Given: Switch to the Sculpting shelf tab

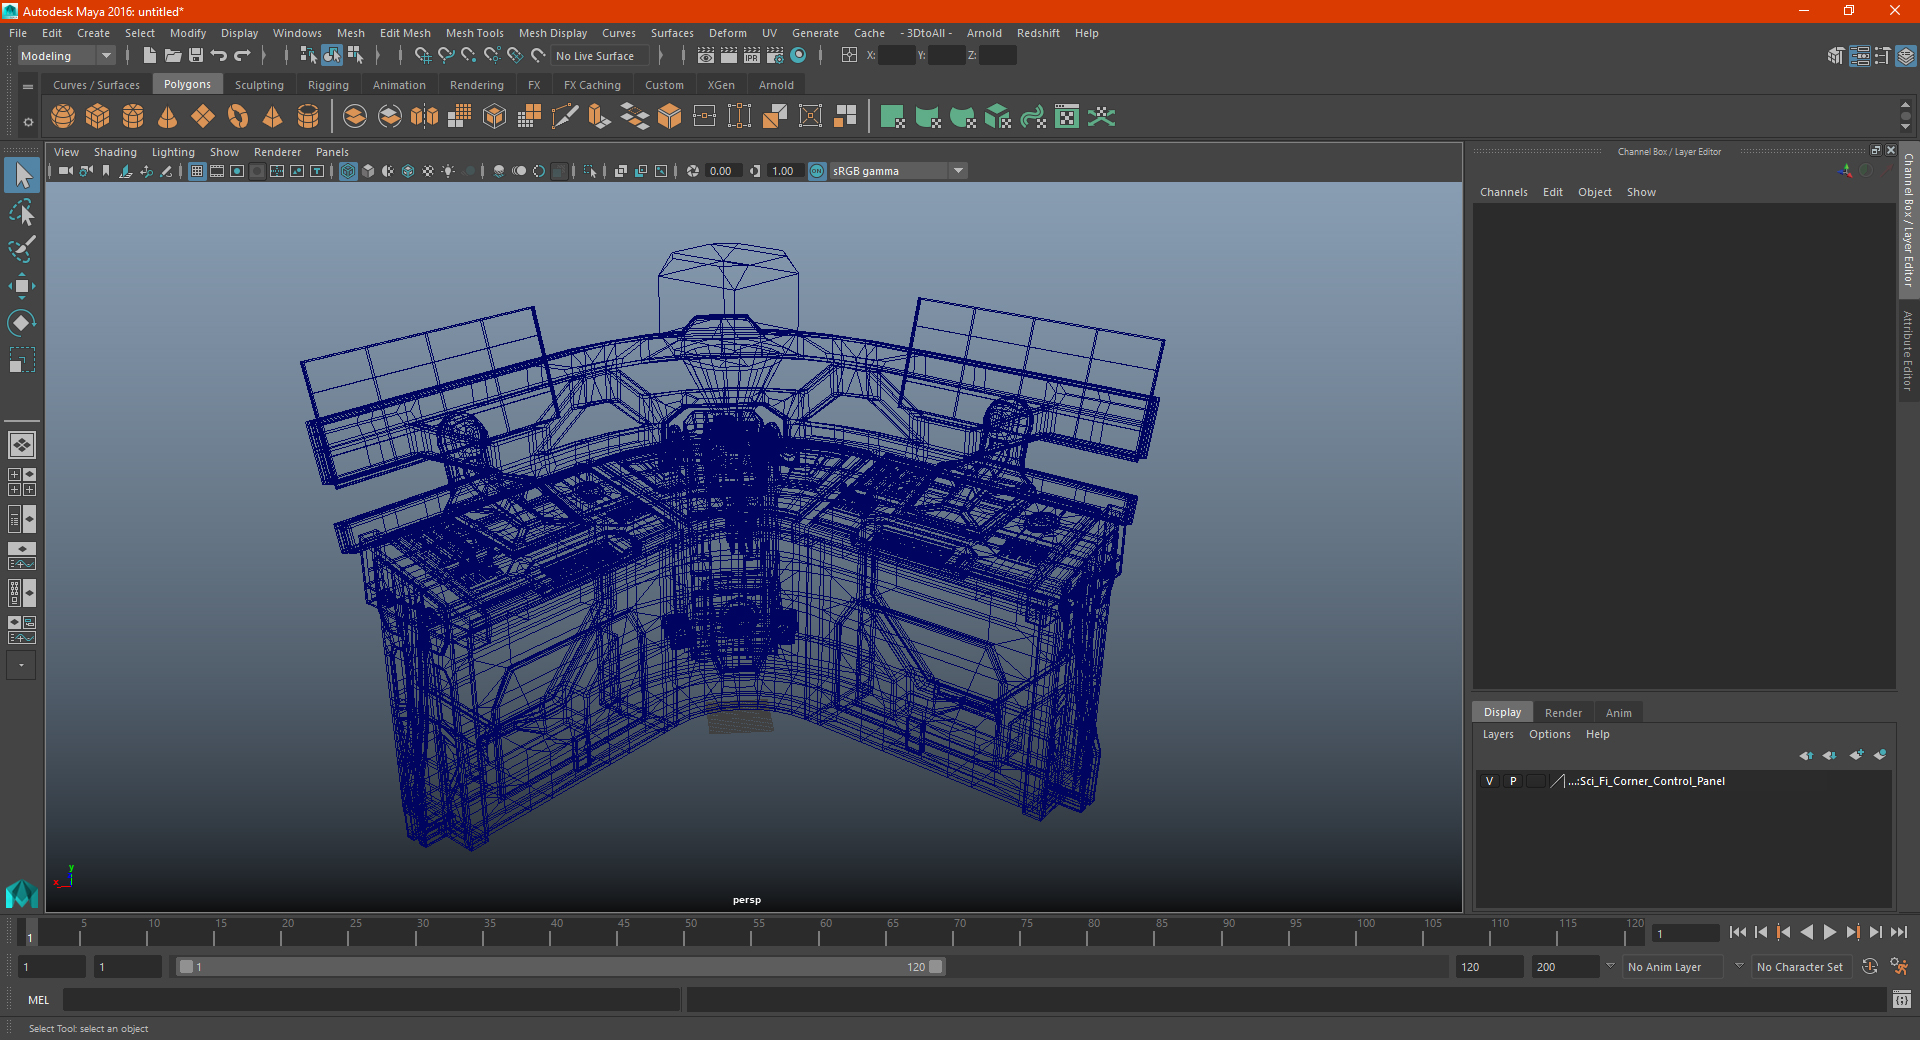Looking at the screenshot, I should click(x=259, y=85).
